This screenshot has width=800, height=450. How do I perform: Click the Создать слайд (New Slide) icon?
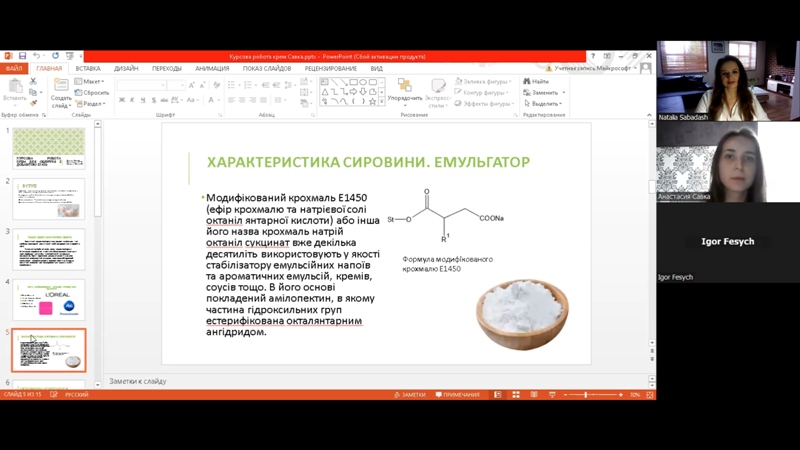pyautogui.click(x=61, y=87)
